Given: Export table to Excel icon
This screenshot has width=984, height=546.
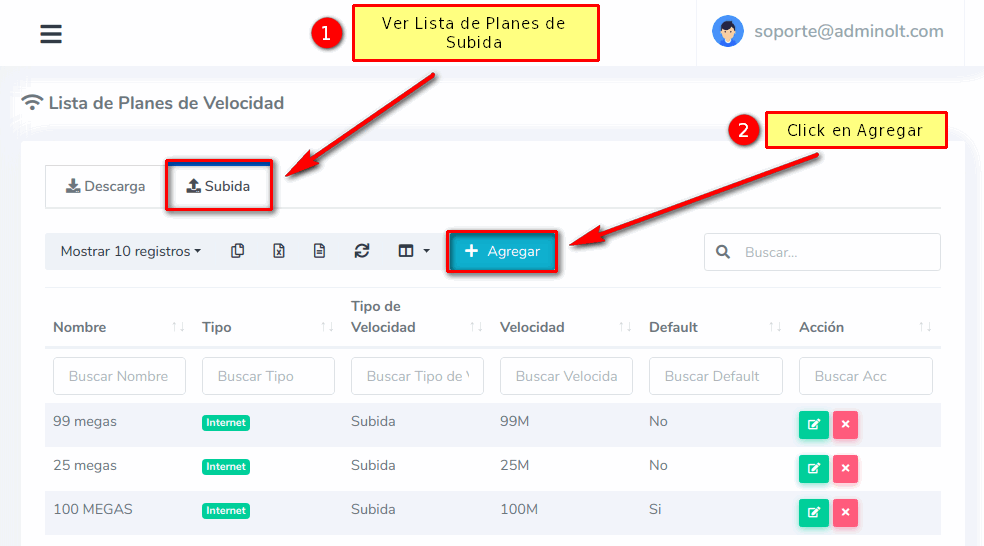Looking at the screenshot, I should 279,251.
